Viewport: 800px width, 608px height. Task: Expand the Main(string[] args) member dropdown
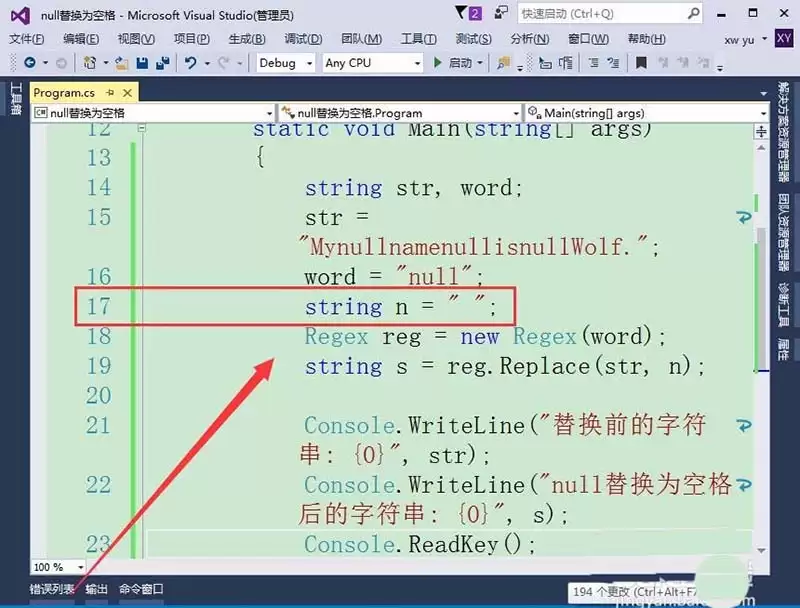(764, 113)
